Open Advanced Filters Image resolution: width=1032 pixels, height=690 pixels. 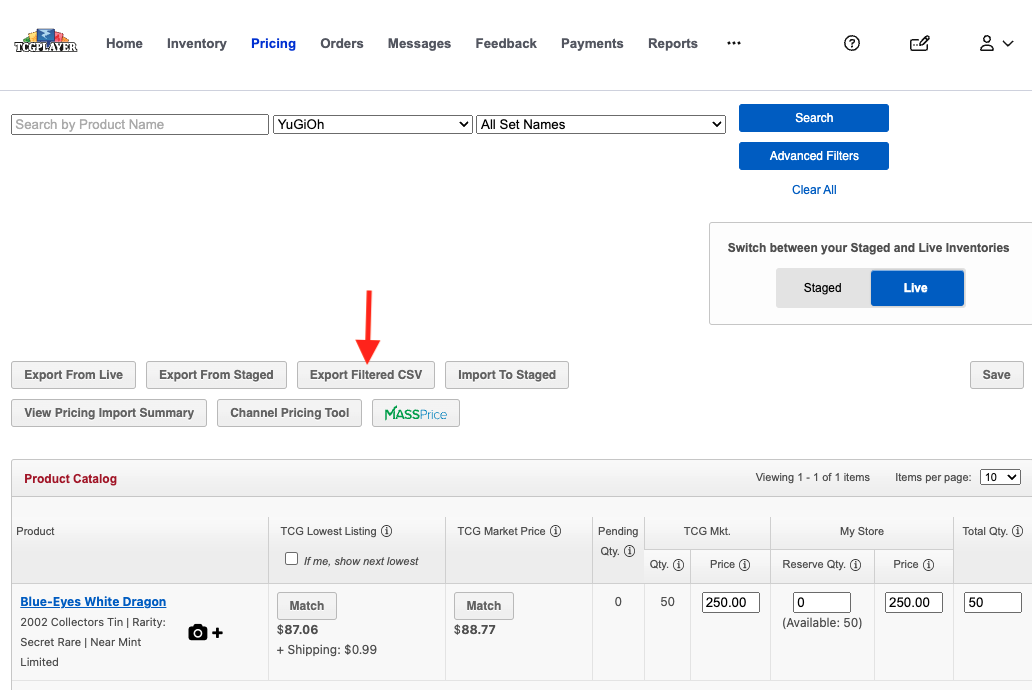(x=814, y=156)
